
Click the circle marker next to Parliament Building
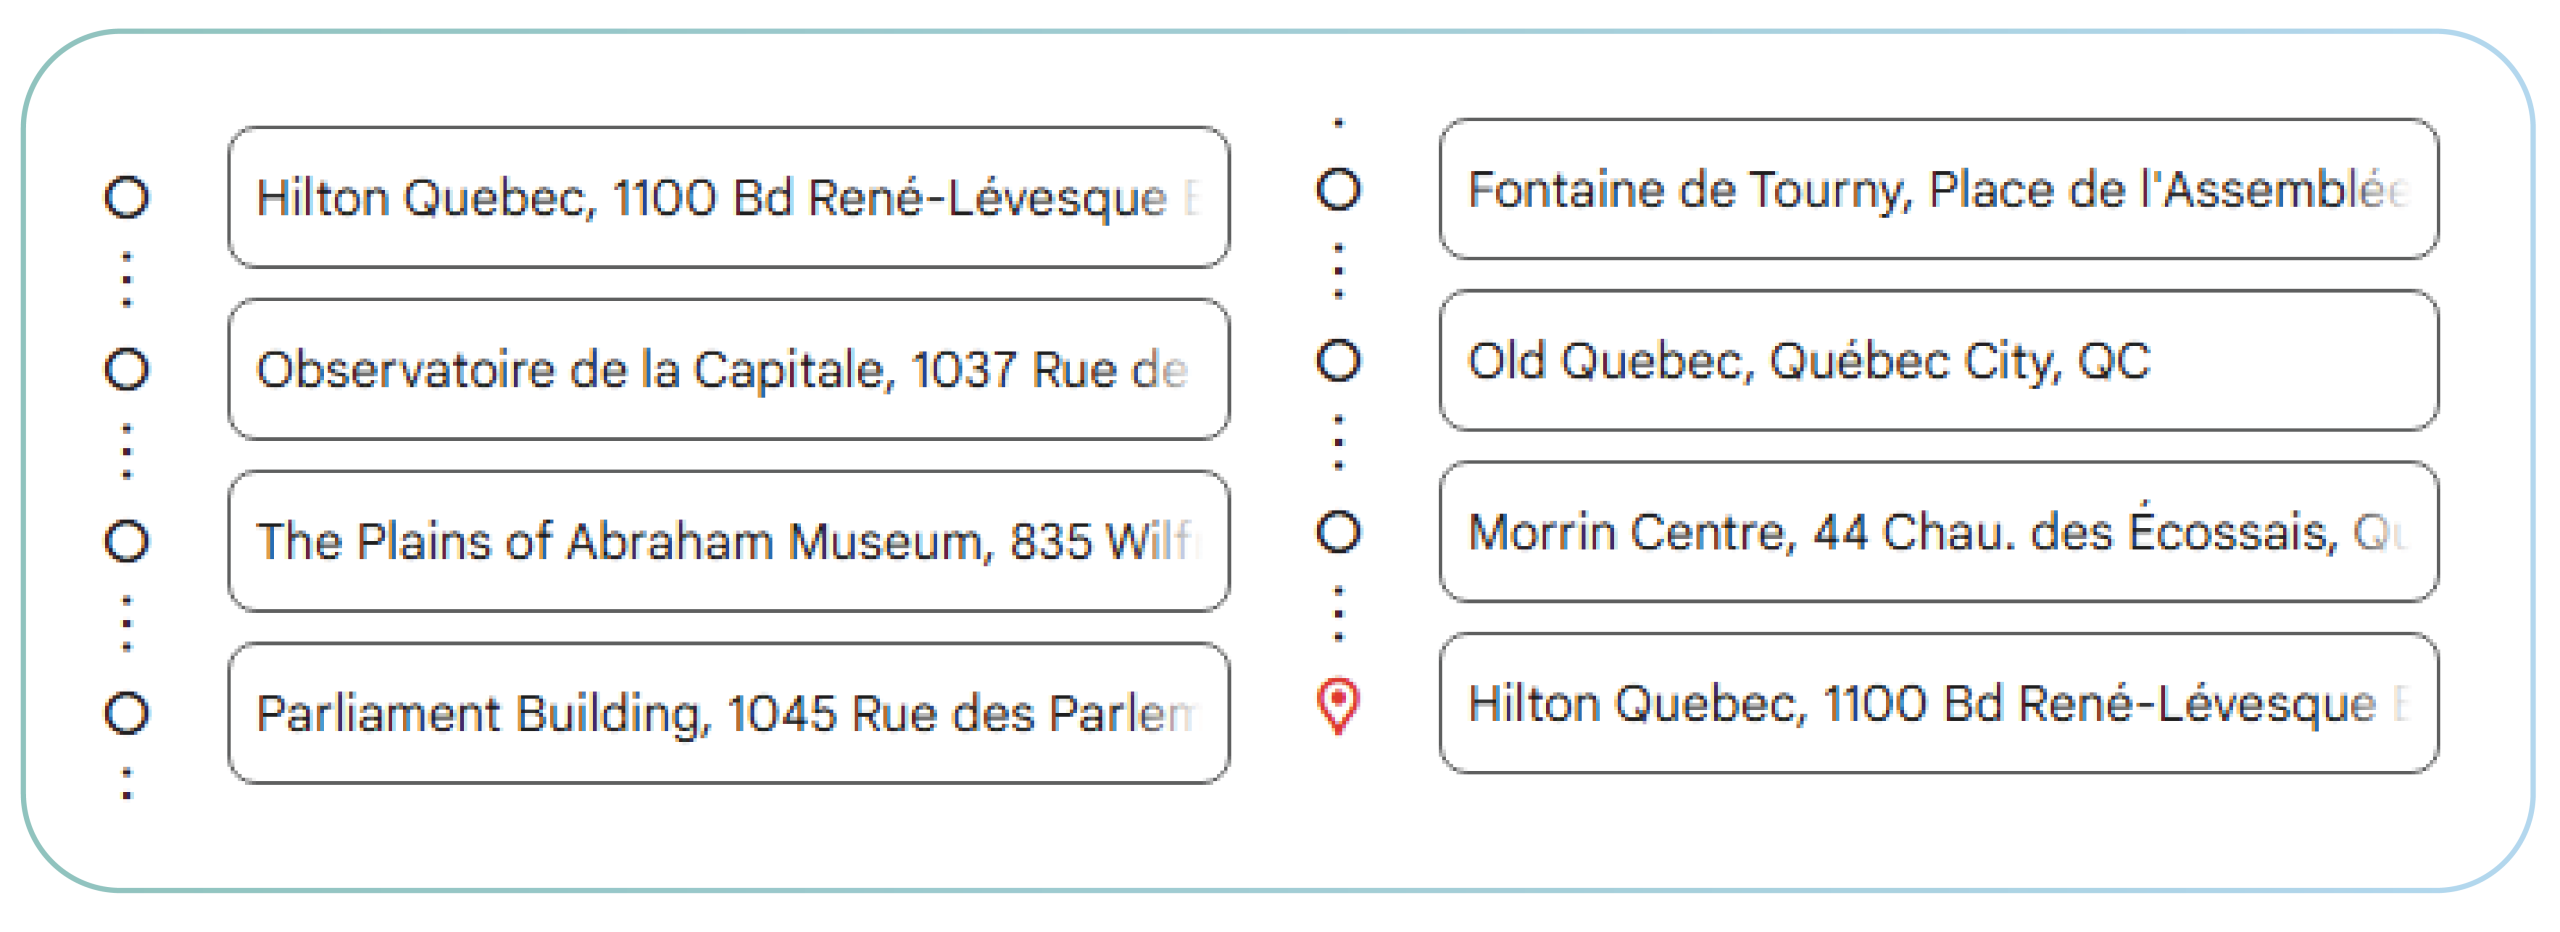coord(127,713)
